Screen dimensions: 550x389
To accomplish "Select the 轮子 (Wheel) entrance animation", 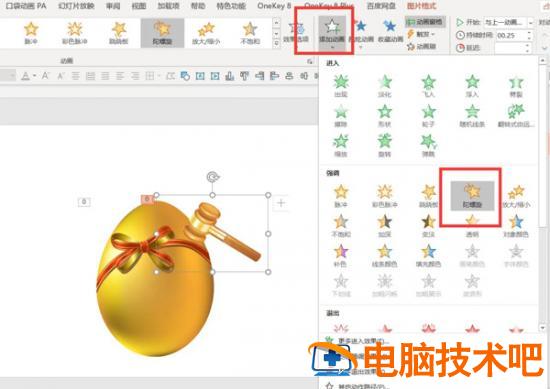I will [x=429, y=116].
